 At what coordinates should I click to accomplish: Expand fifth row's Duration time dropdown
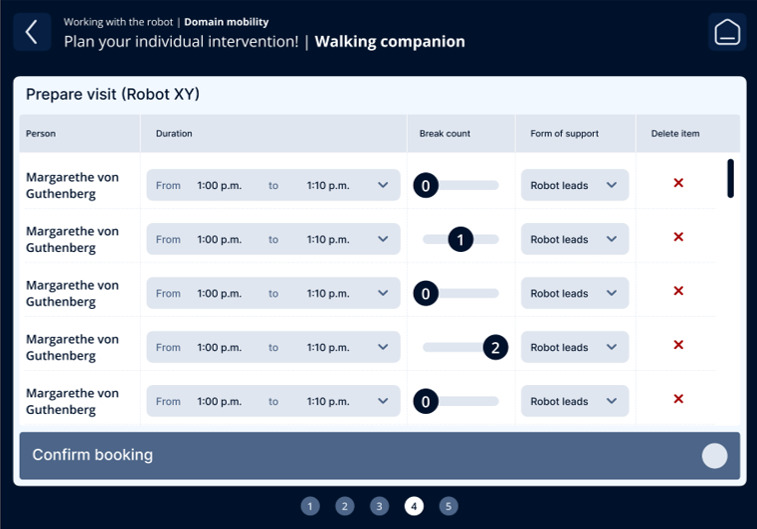coord(273,401)
